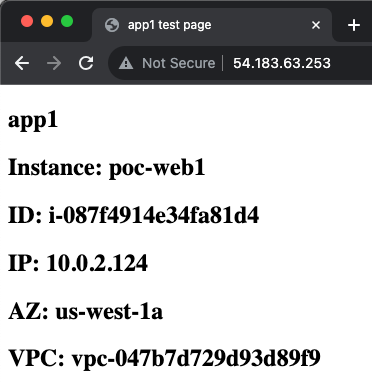Click the forward navigation arrow

[54, 63]
